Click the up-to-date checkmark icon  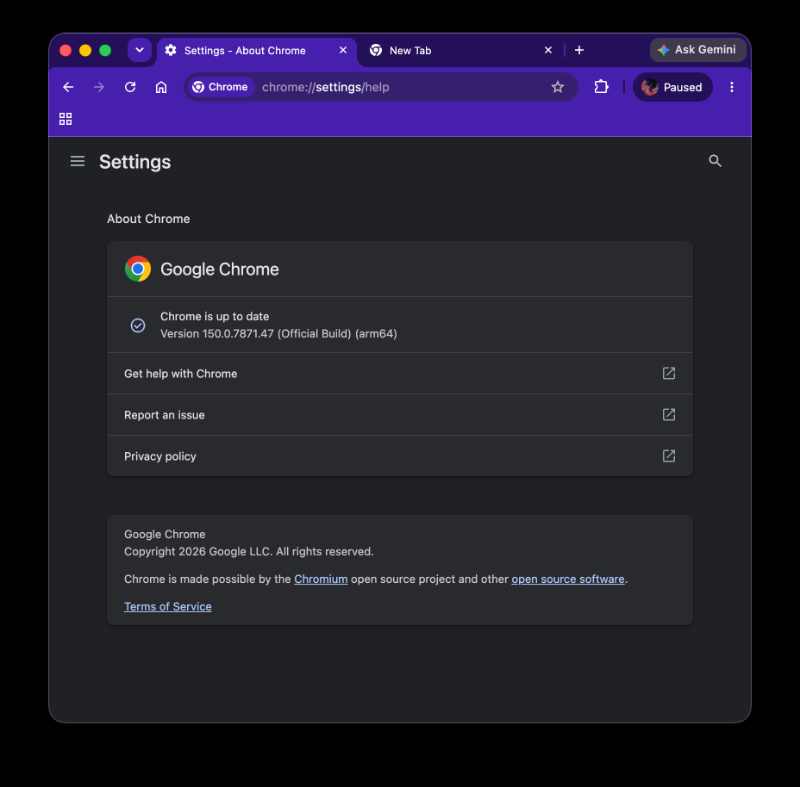tap(138, 325)
